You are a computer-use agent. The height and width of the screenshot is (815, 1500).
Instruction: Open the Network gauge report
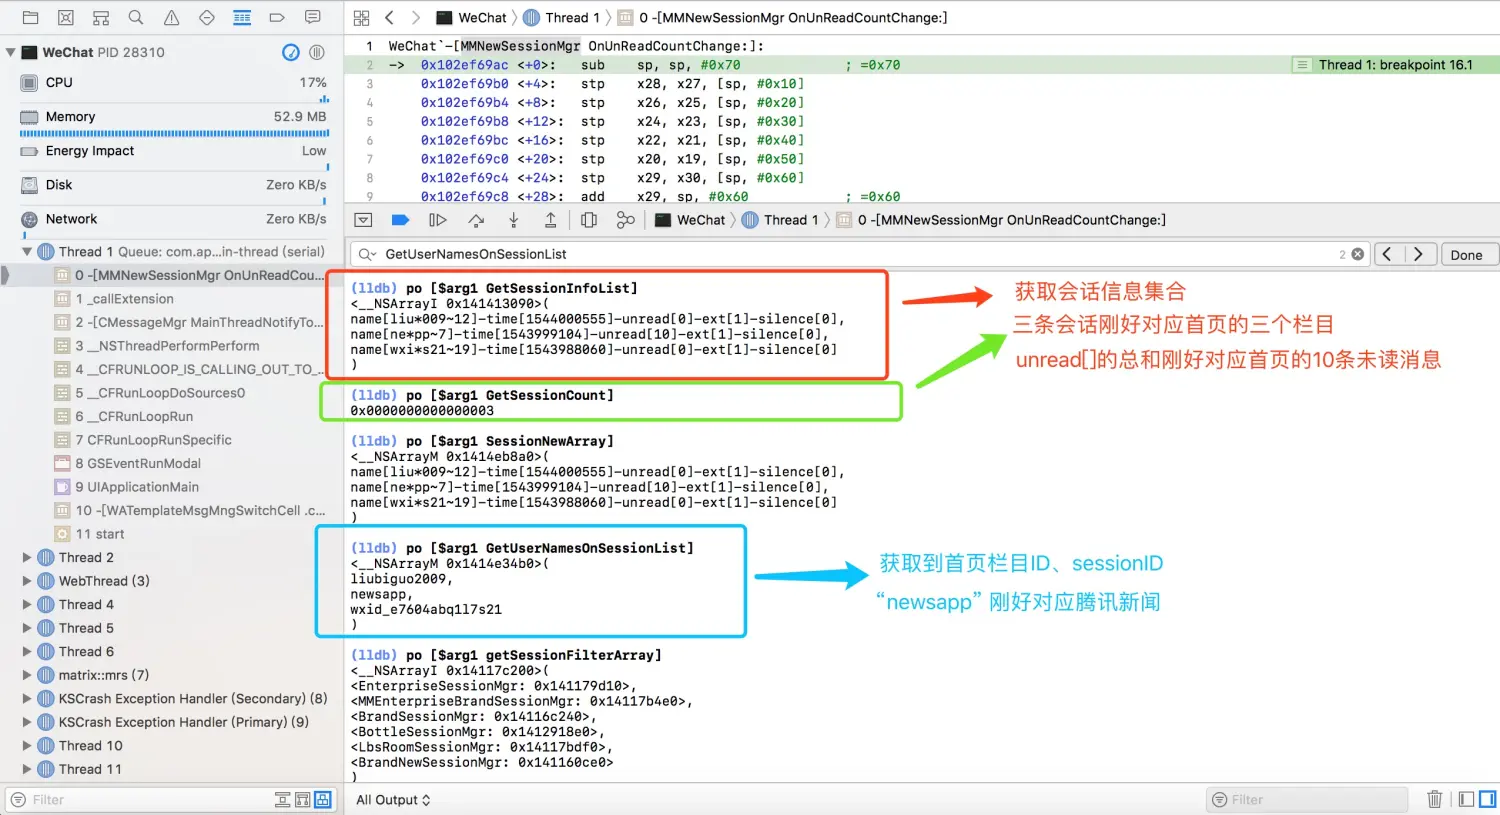(x=172, y=221)
